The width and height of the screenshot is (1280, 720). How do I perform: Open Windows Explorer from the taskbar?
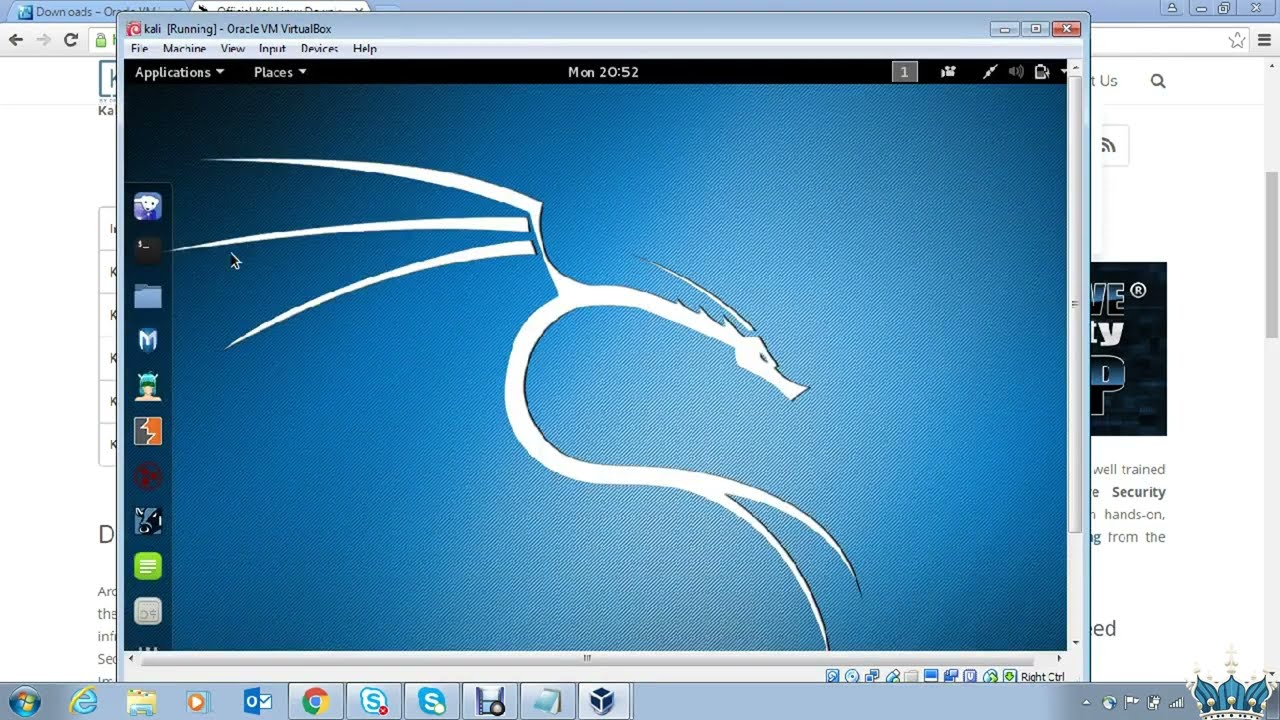tap(141, 702)
